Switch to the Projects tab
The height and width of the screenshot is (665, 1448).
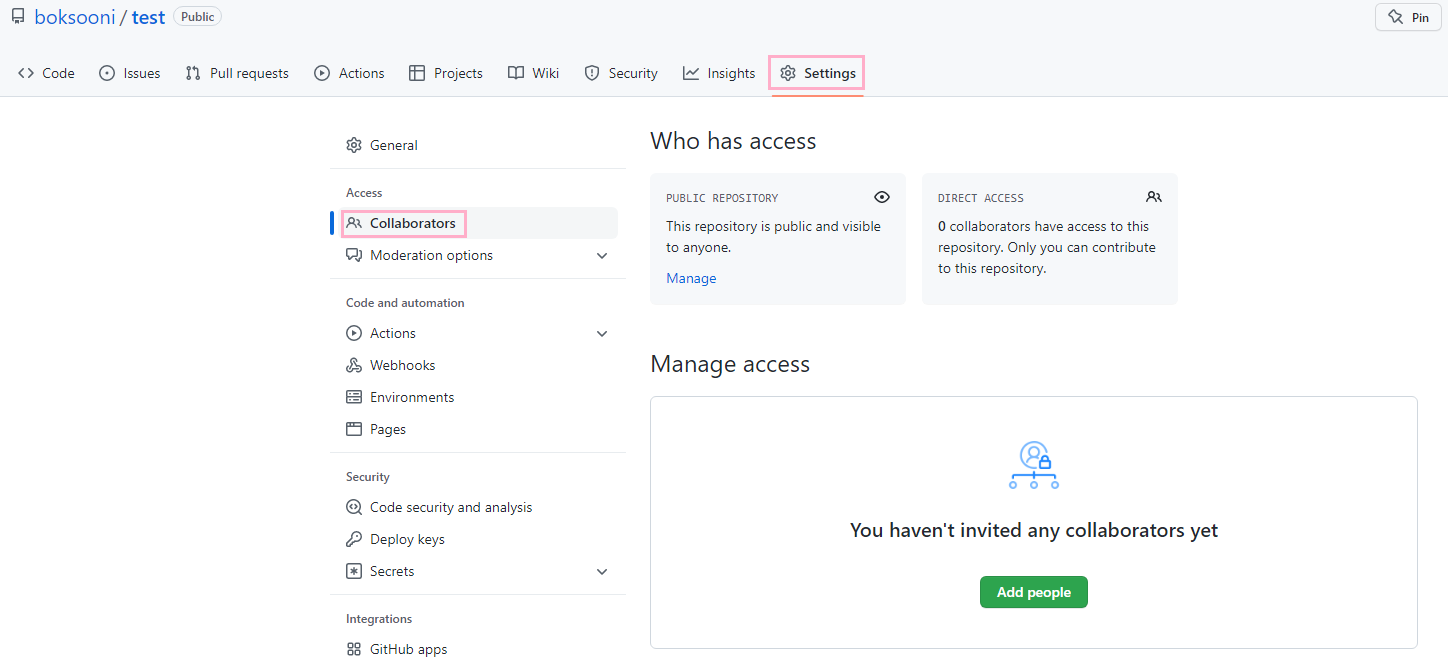point(446,73)
